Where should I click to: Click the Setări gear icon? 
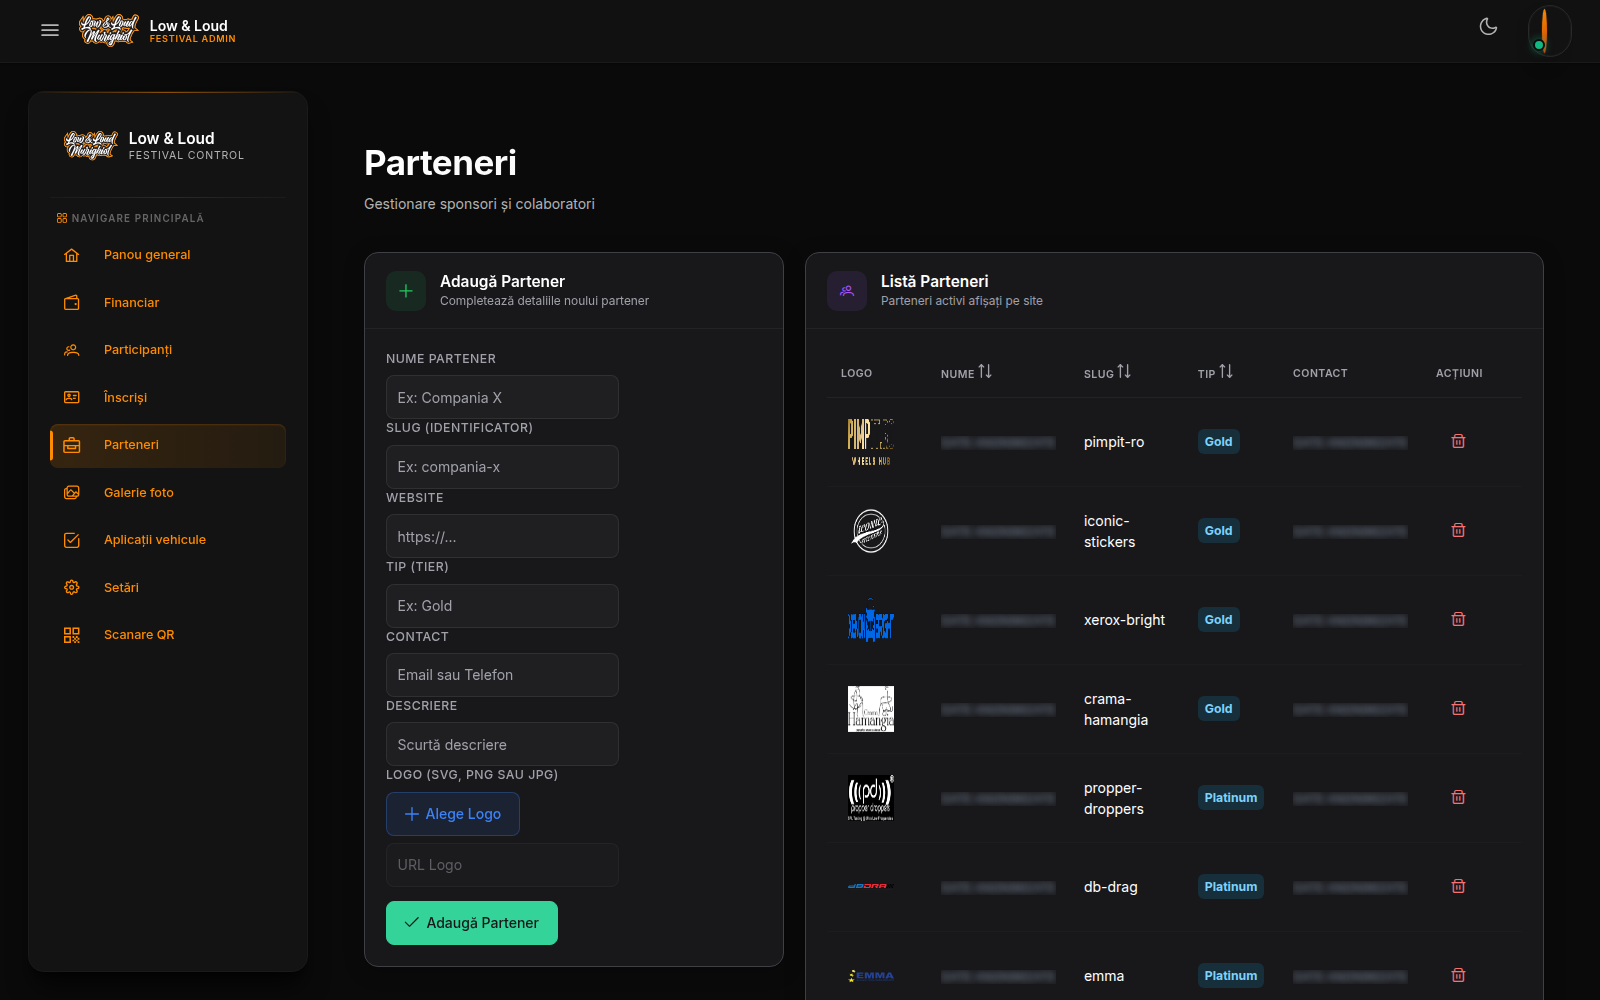[72, 588]
